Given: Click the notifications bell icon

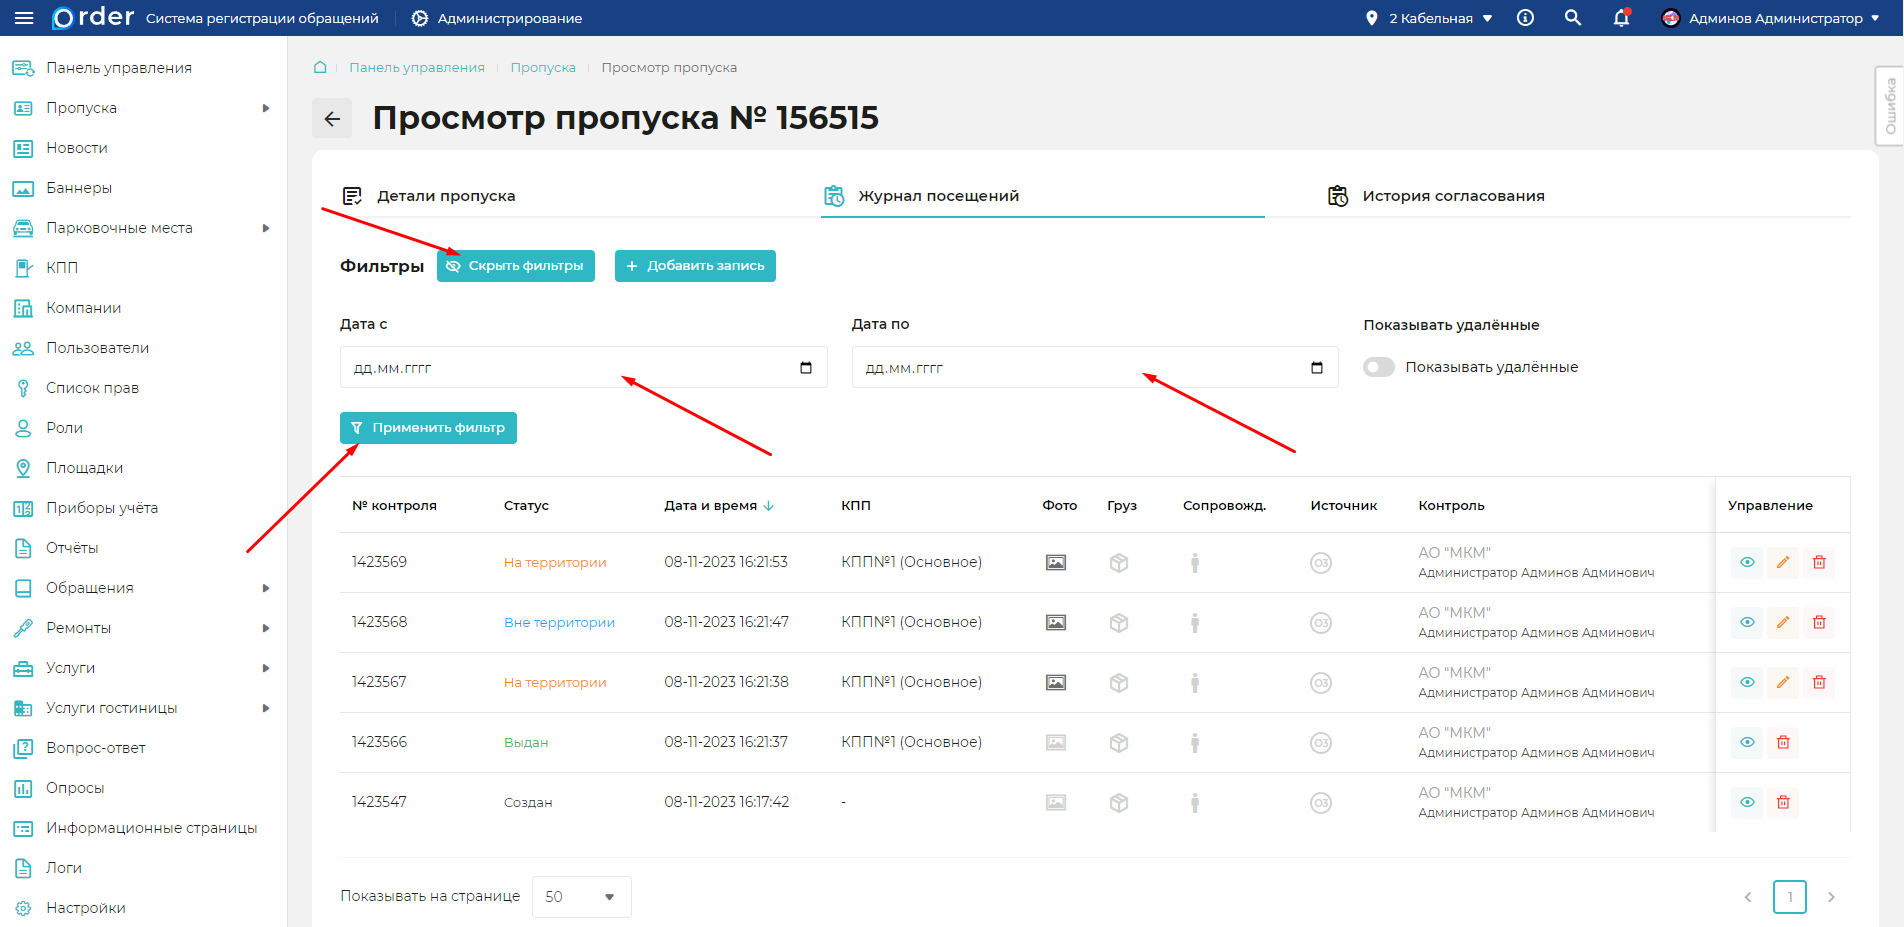Looking at the screenshot, I should pos(1621,18).
